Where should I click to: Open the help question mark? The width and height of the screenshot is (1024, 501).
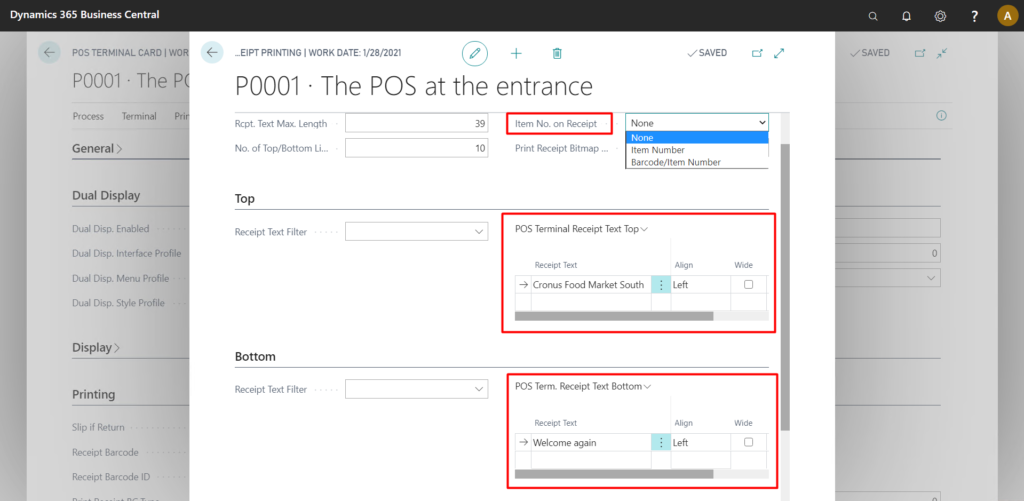(974, 16)
